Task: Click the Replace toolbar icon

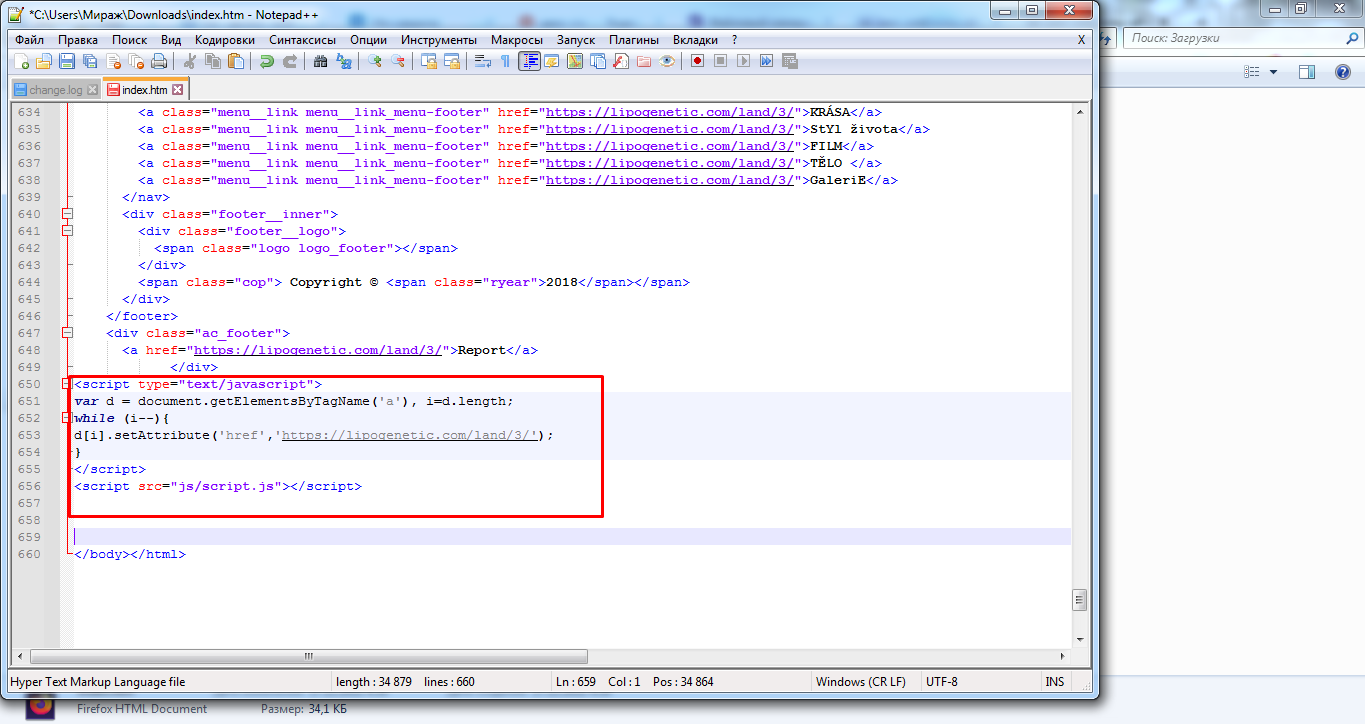Action: [x=343, y=61]
